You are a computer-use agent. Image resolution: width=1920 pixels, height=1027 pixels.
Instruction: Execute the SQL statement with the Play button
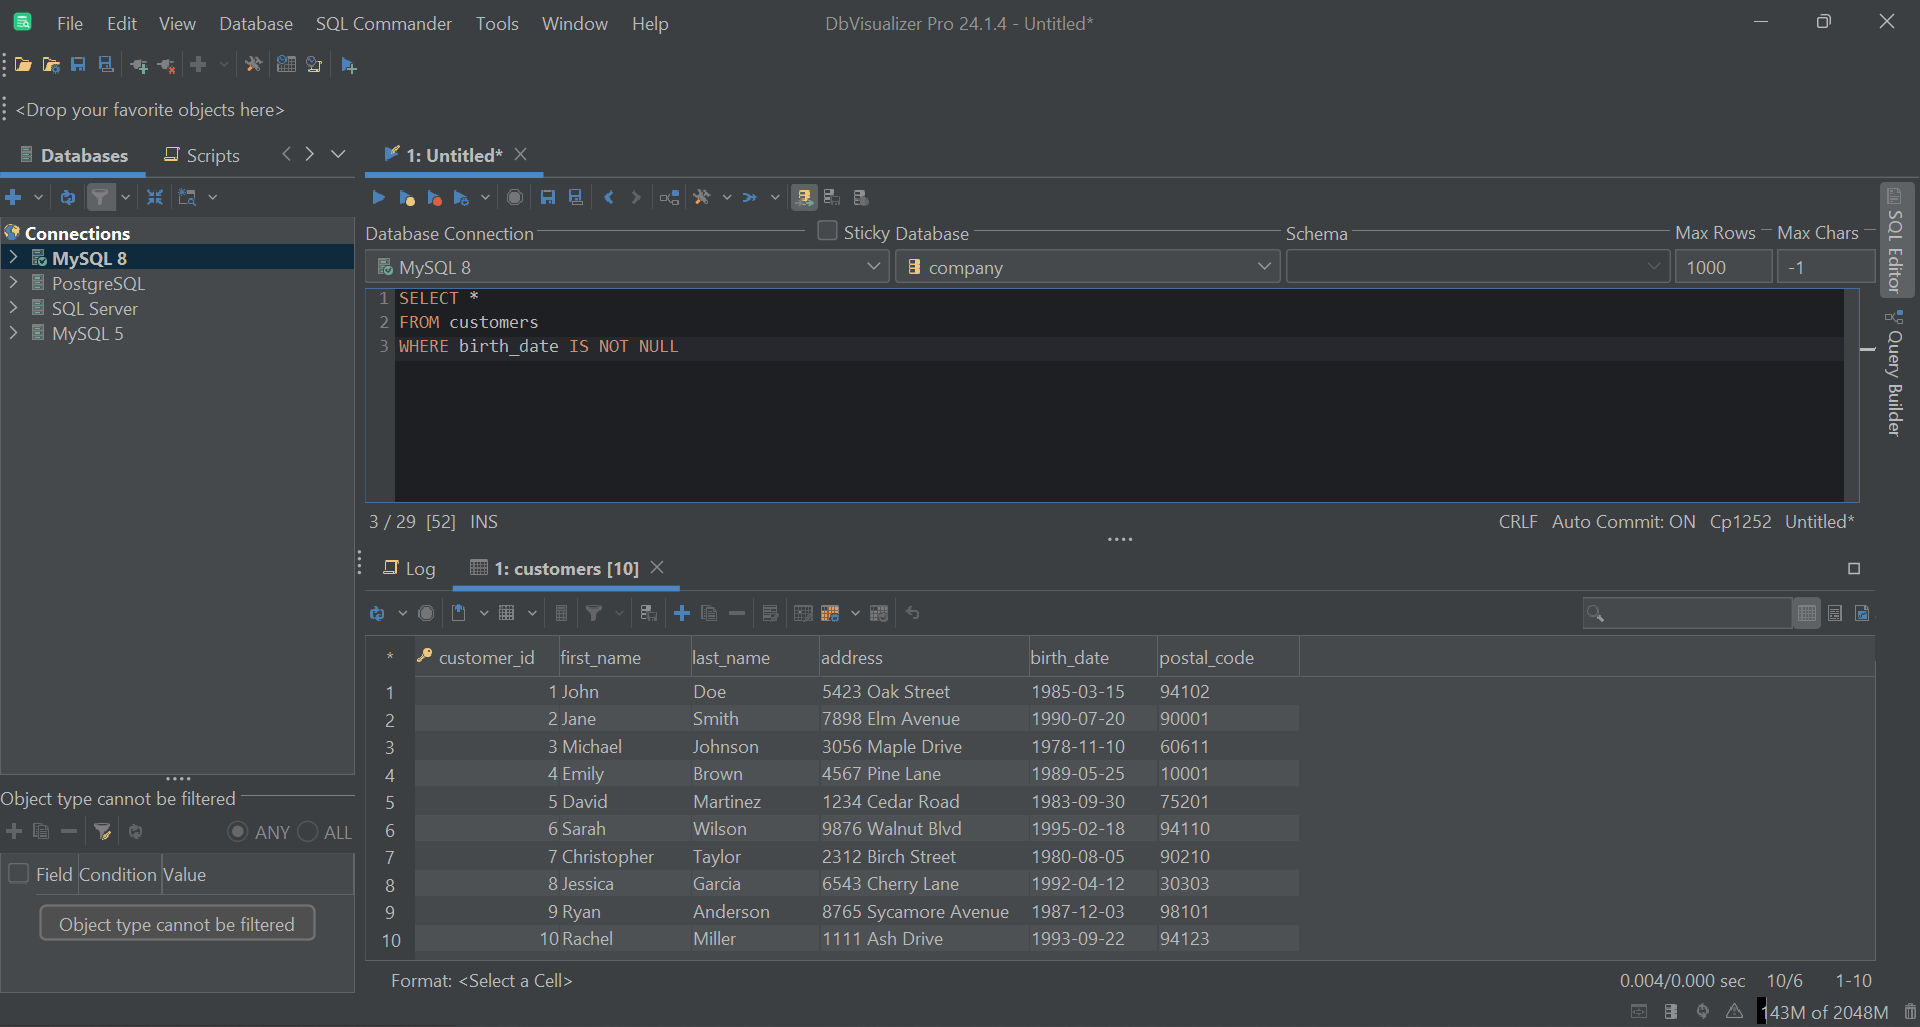point(378,197)
